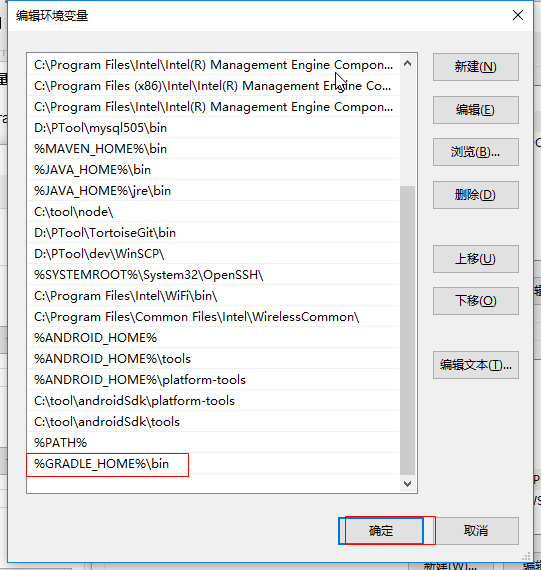
Task: Click the scrollbar down arrow
Action: pos(408,484)
